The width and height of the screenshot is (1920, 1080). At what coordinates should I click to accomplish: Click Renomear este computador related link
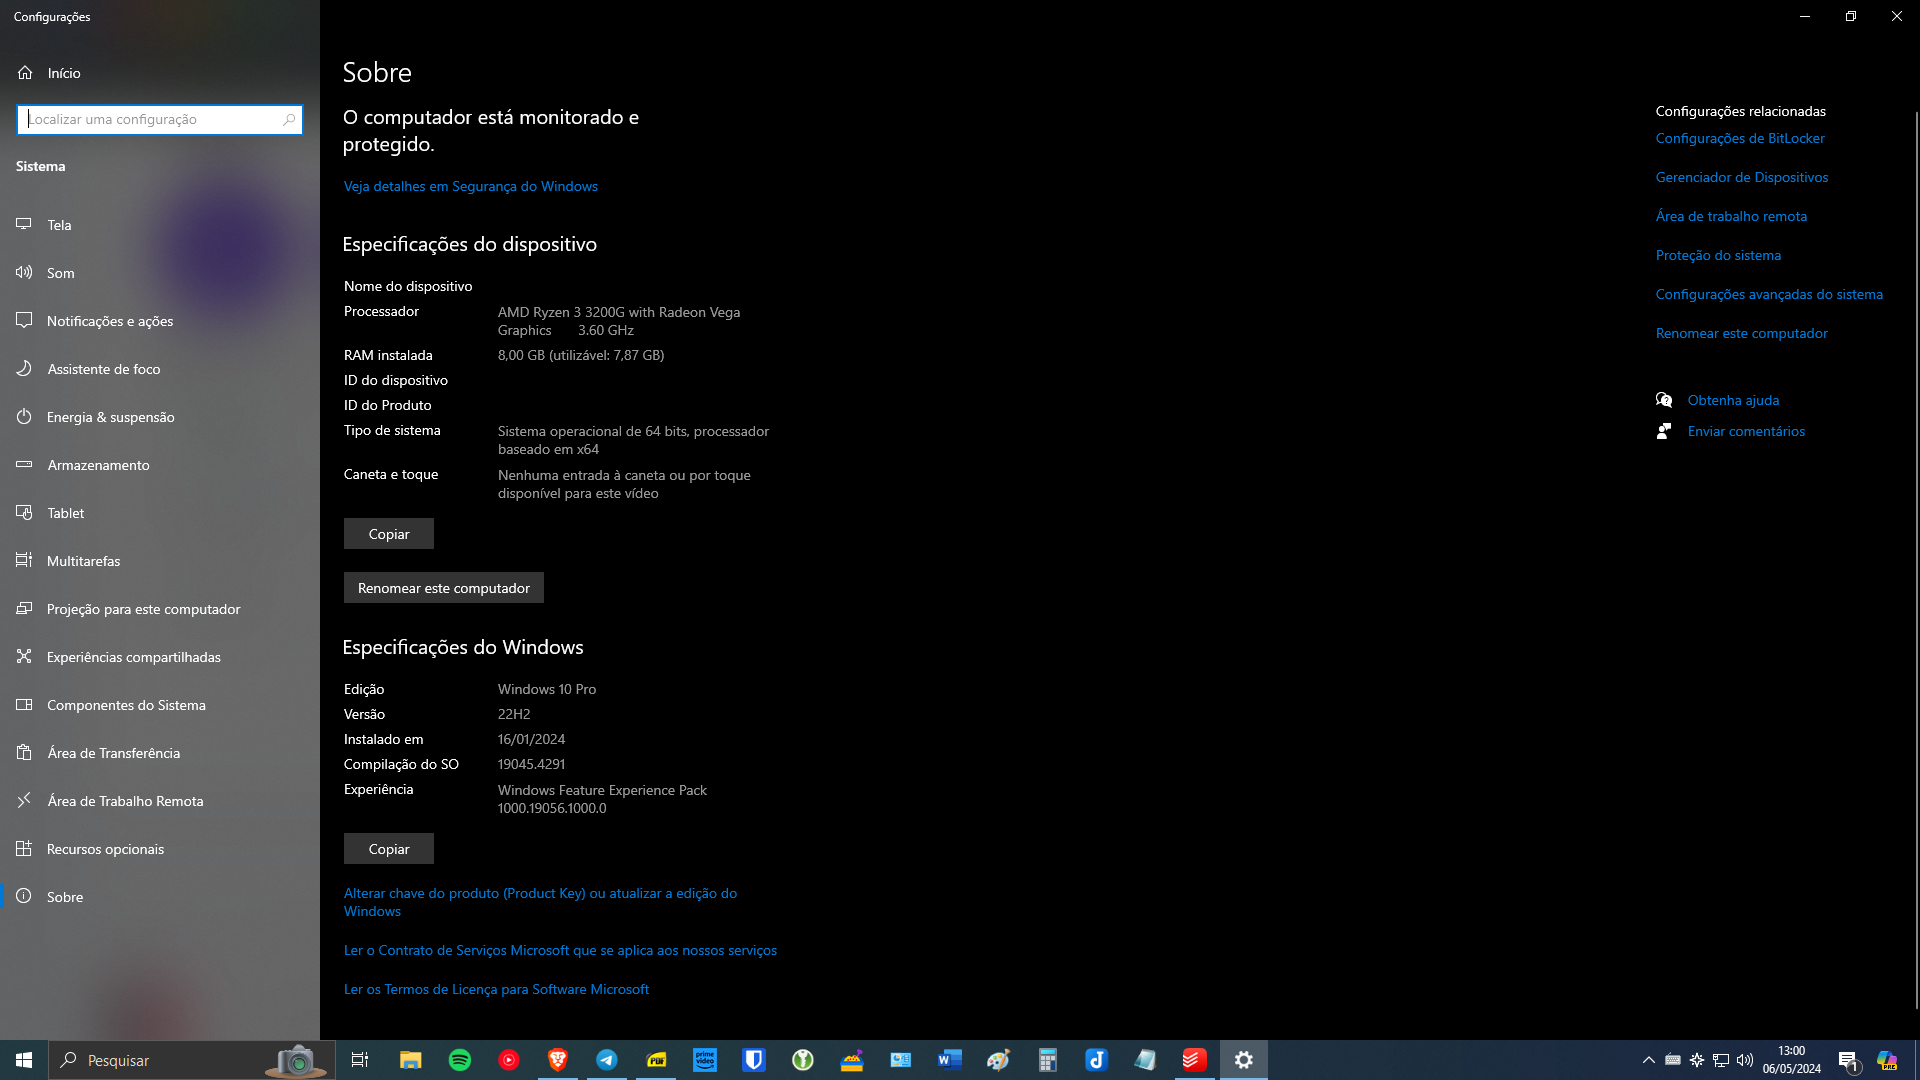point(1741,333)
